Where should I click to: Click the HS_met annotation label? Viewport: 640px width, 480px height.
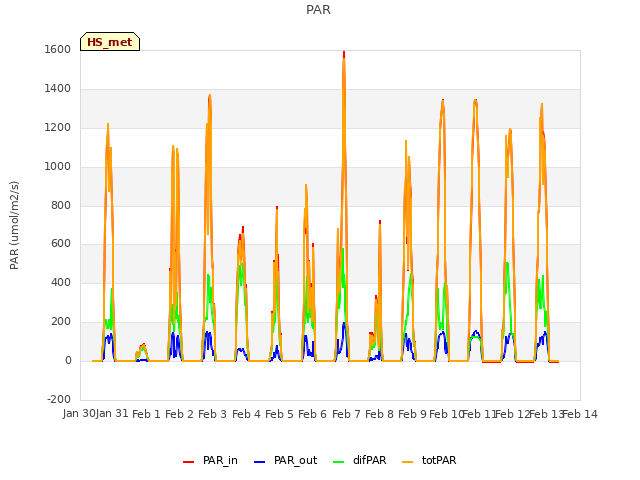110,42
